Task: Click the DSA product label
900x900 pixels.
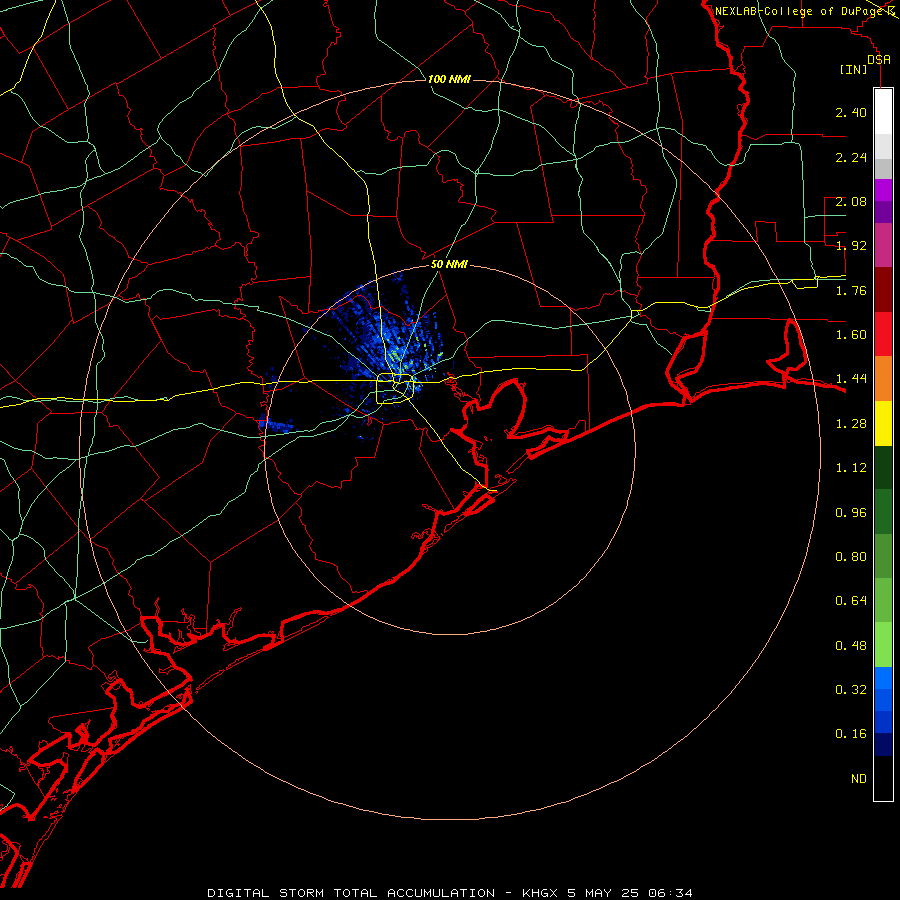Action: point(879,59)
